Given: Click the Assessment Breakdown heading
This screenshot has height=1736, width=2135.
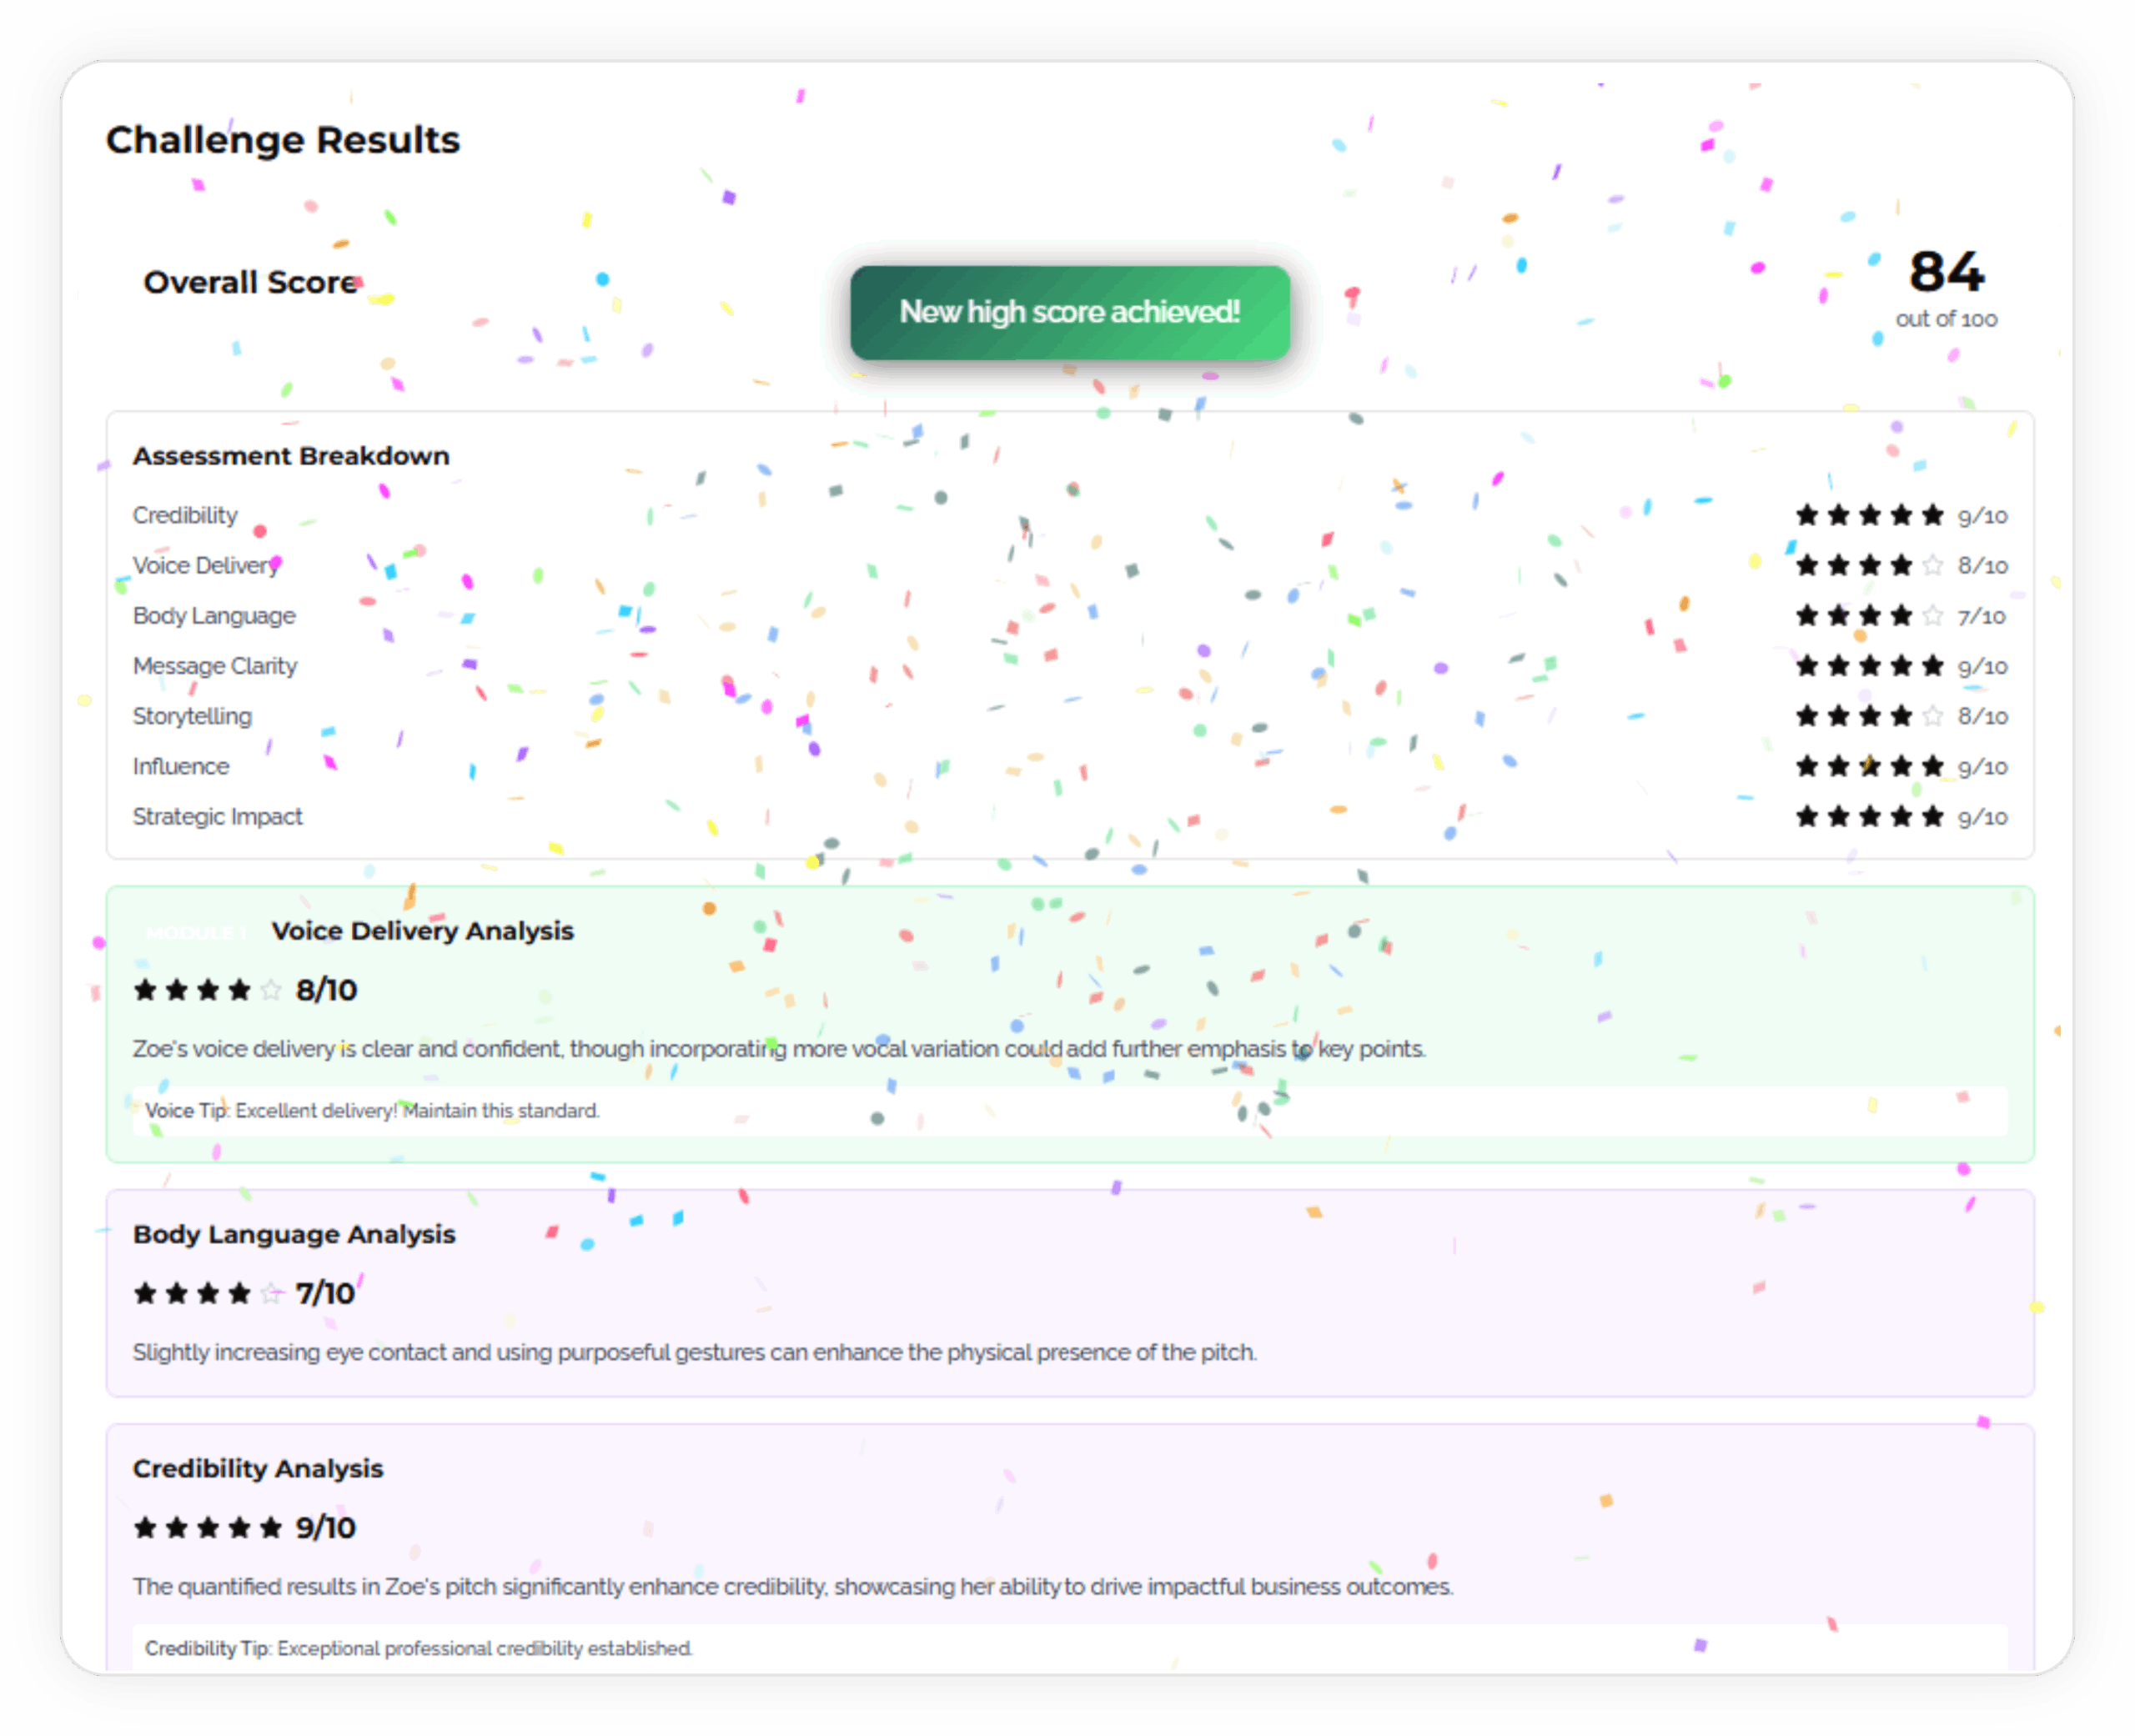Looking at the screenshot, I should pos(291,456).
